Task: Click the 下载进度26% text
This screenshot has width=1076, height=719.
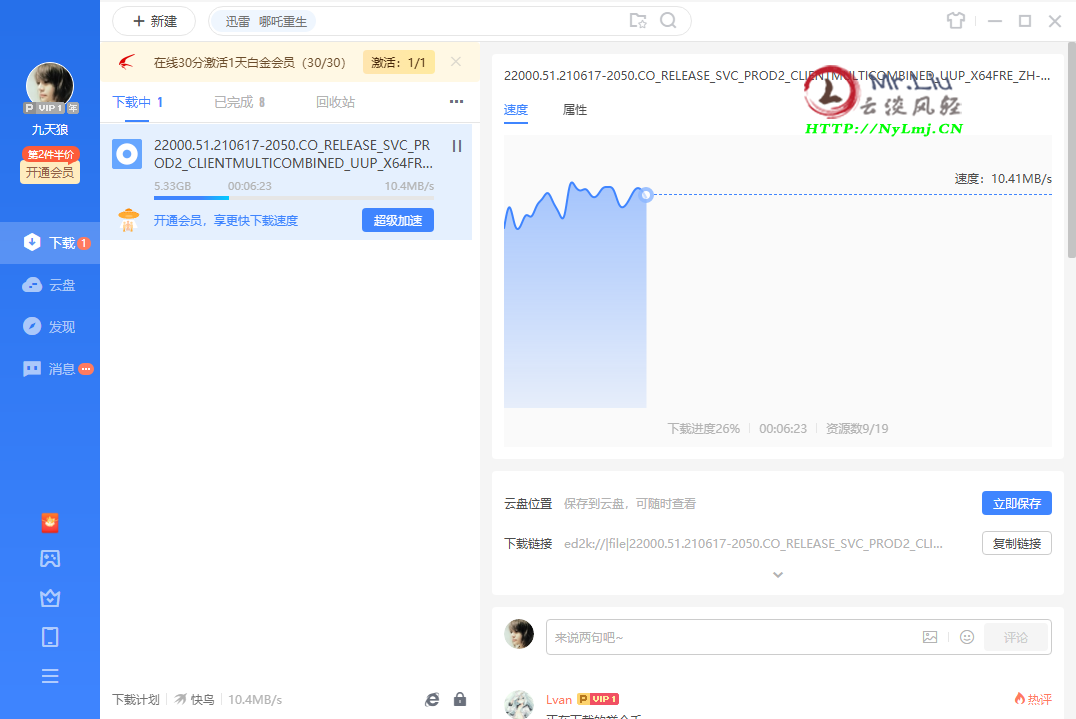Action: pos(703,429)
